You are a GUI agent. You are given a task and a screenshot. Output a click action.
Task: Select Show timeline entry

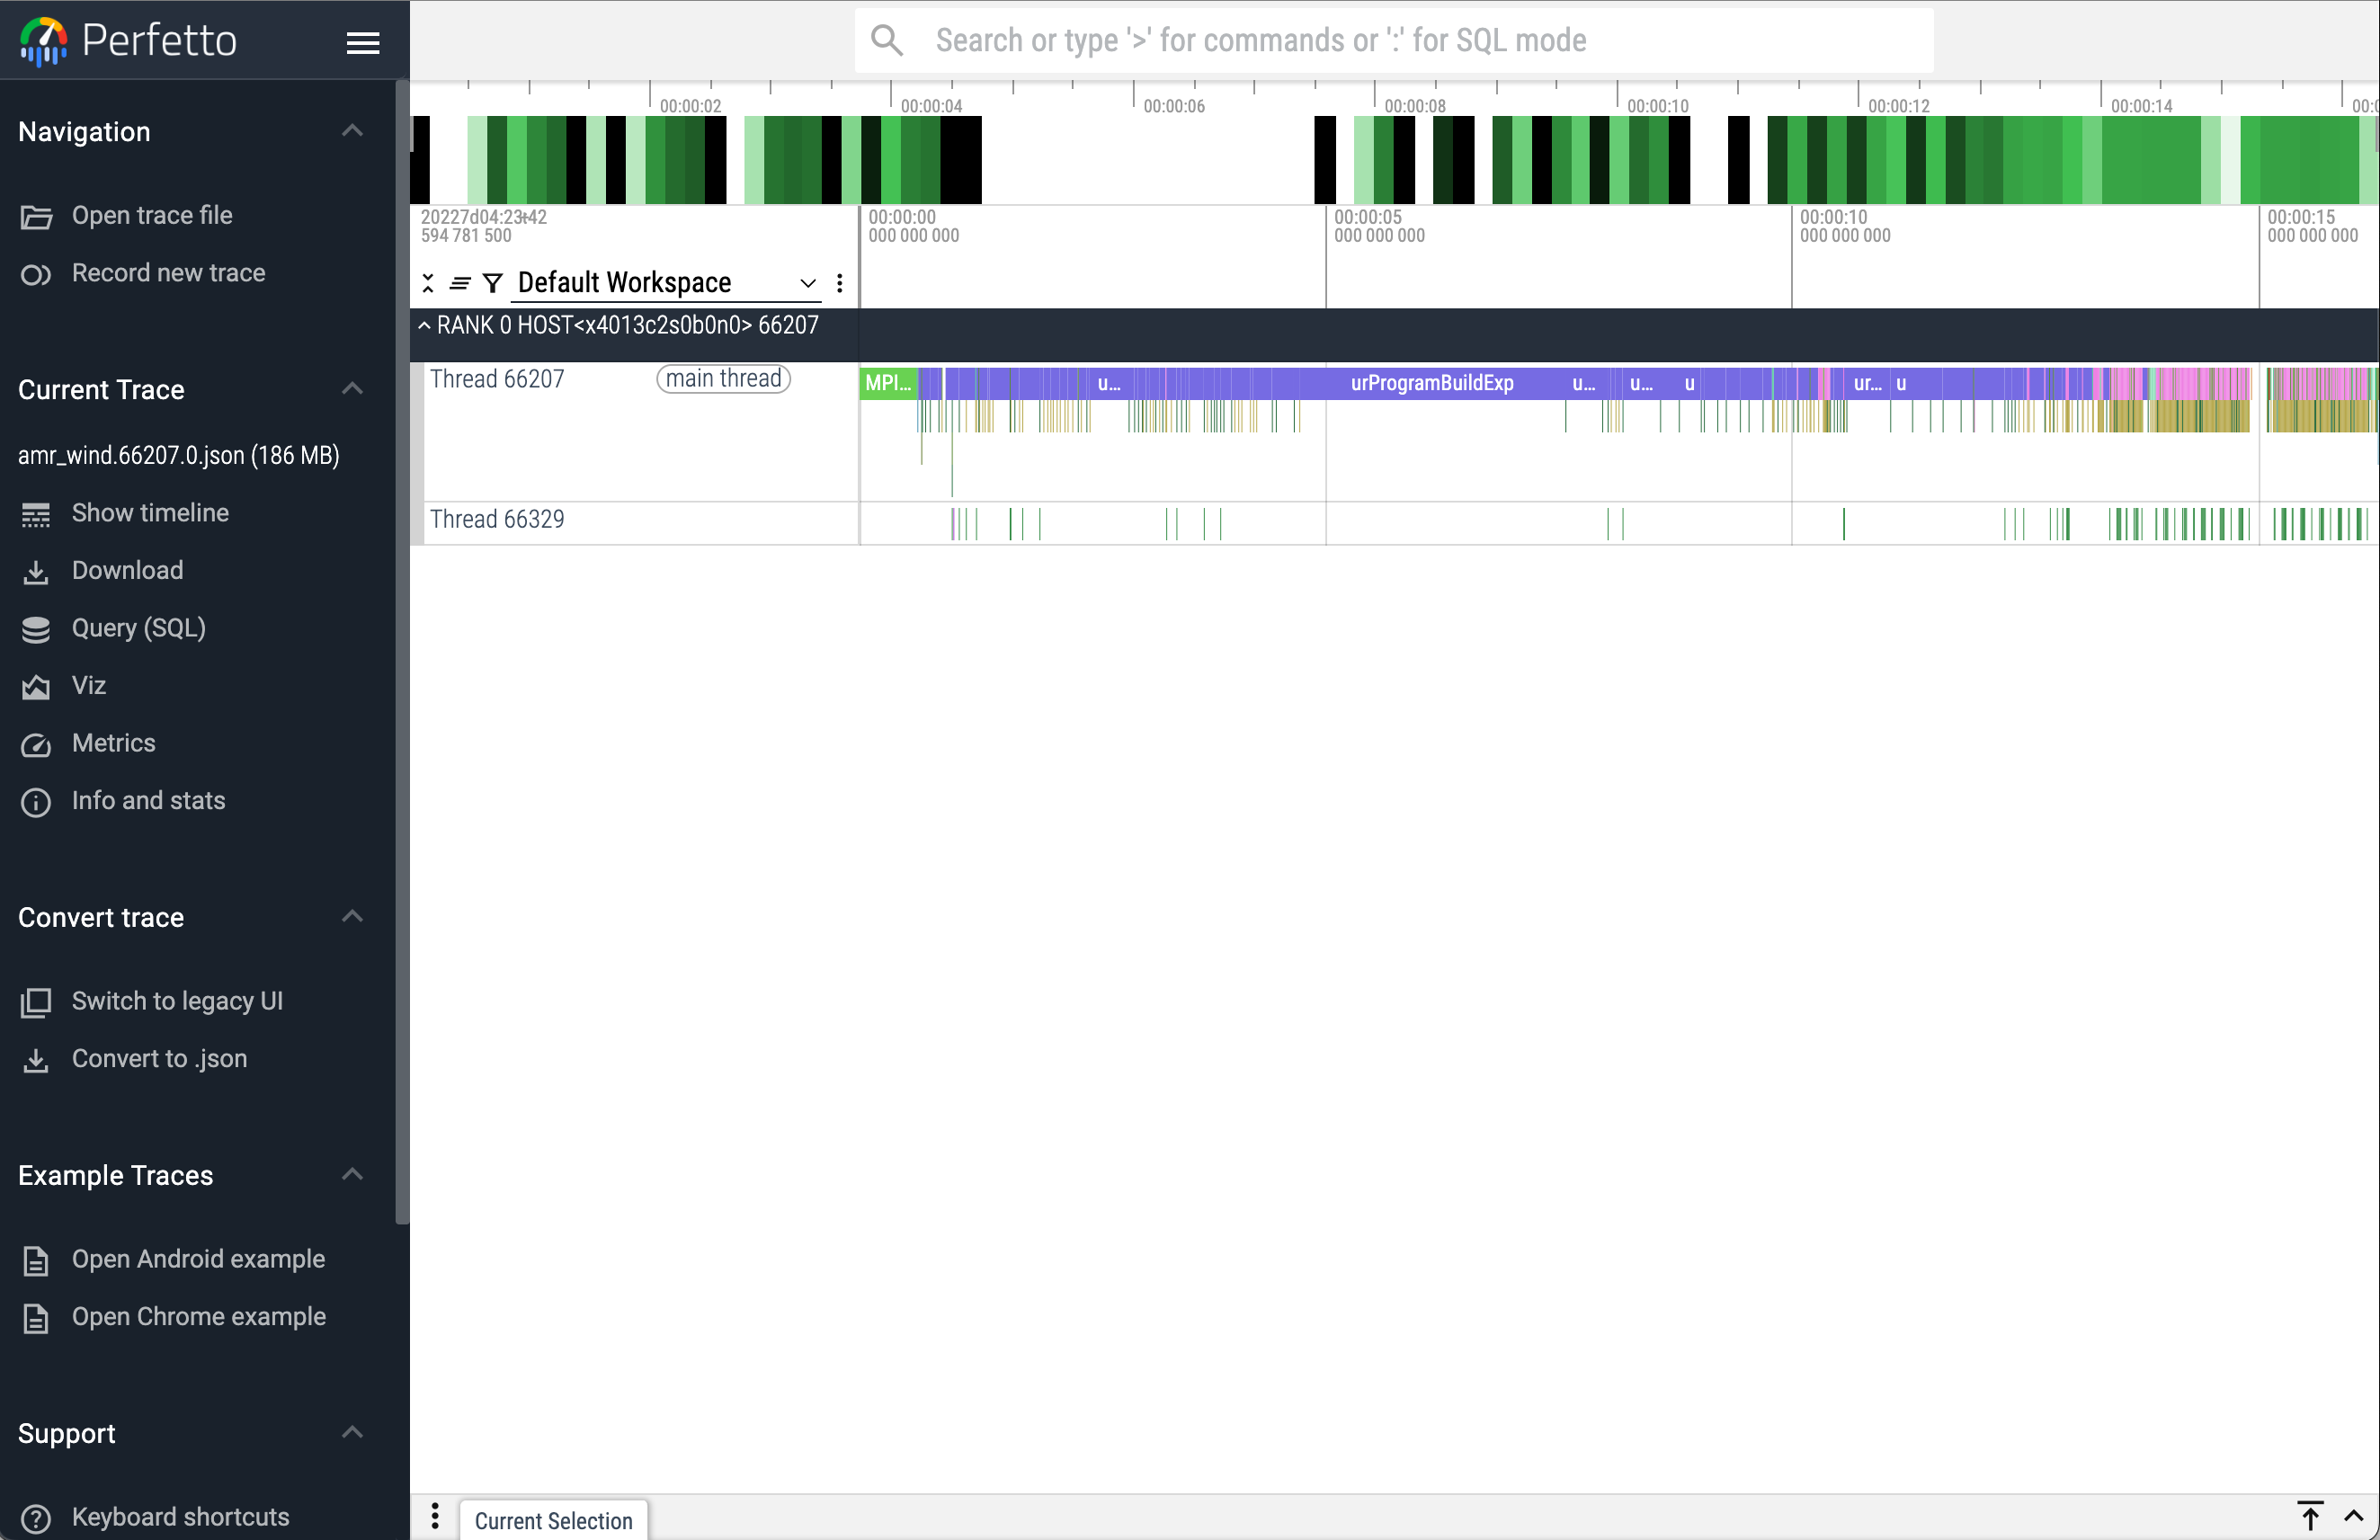pyautogui.click(x=150, y=514)
